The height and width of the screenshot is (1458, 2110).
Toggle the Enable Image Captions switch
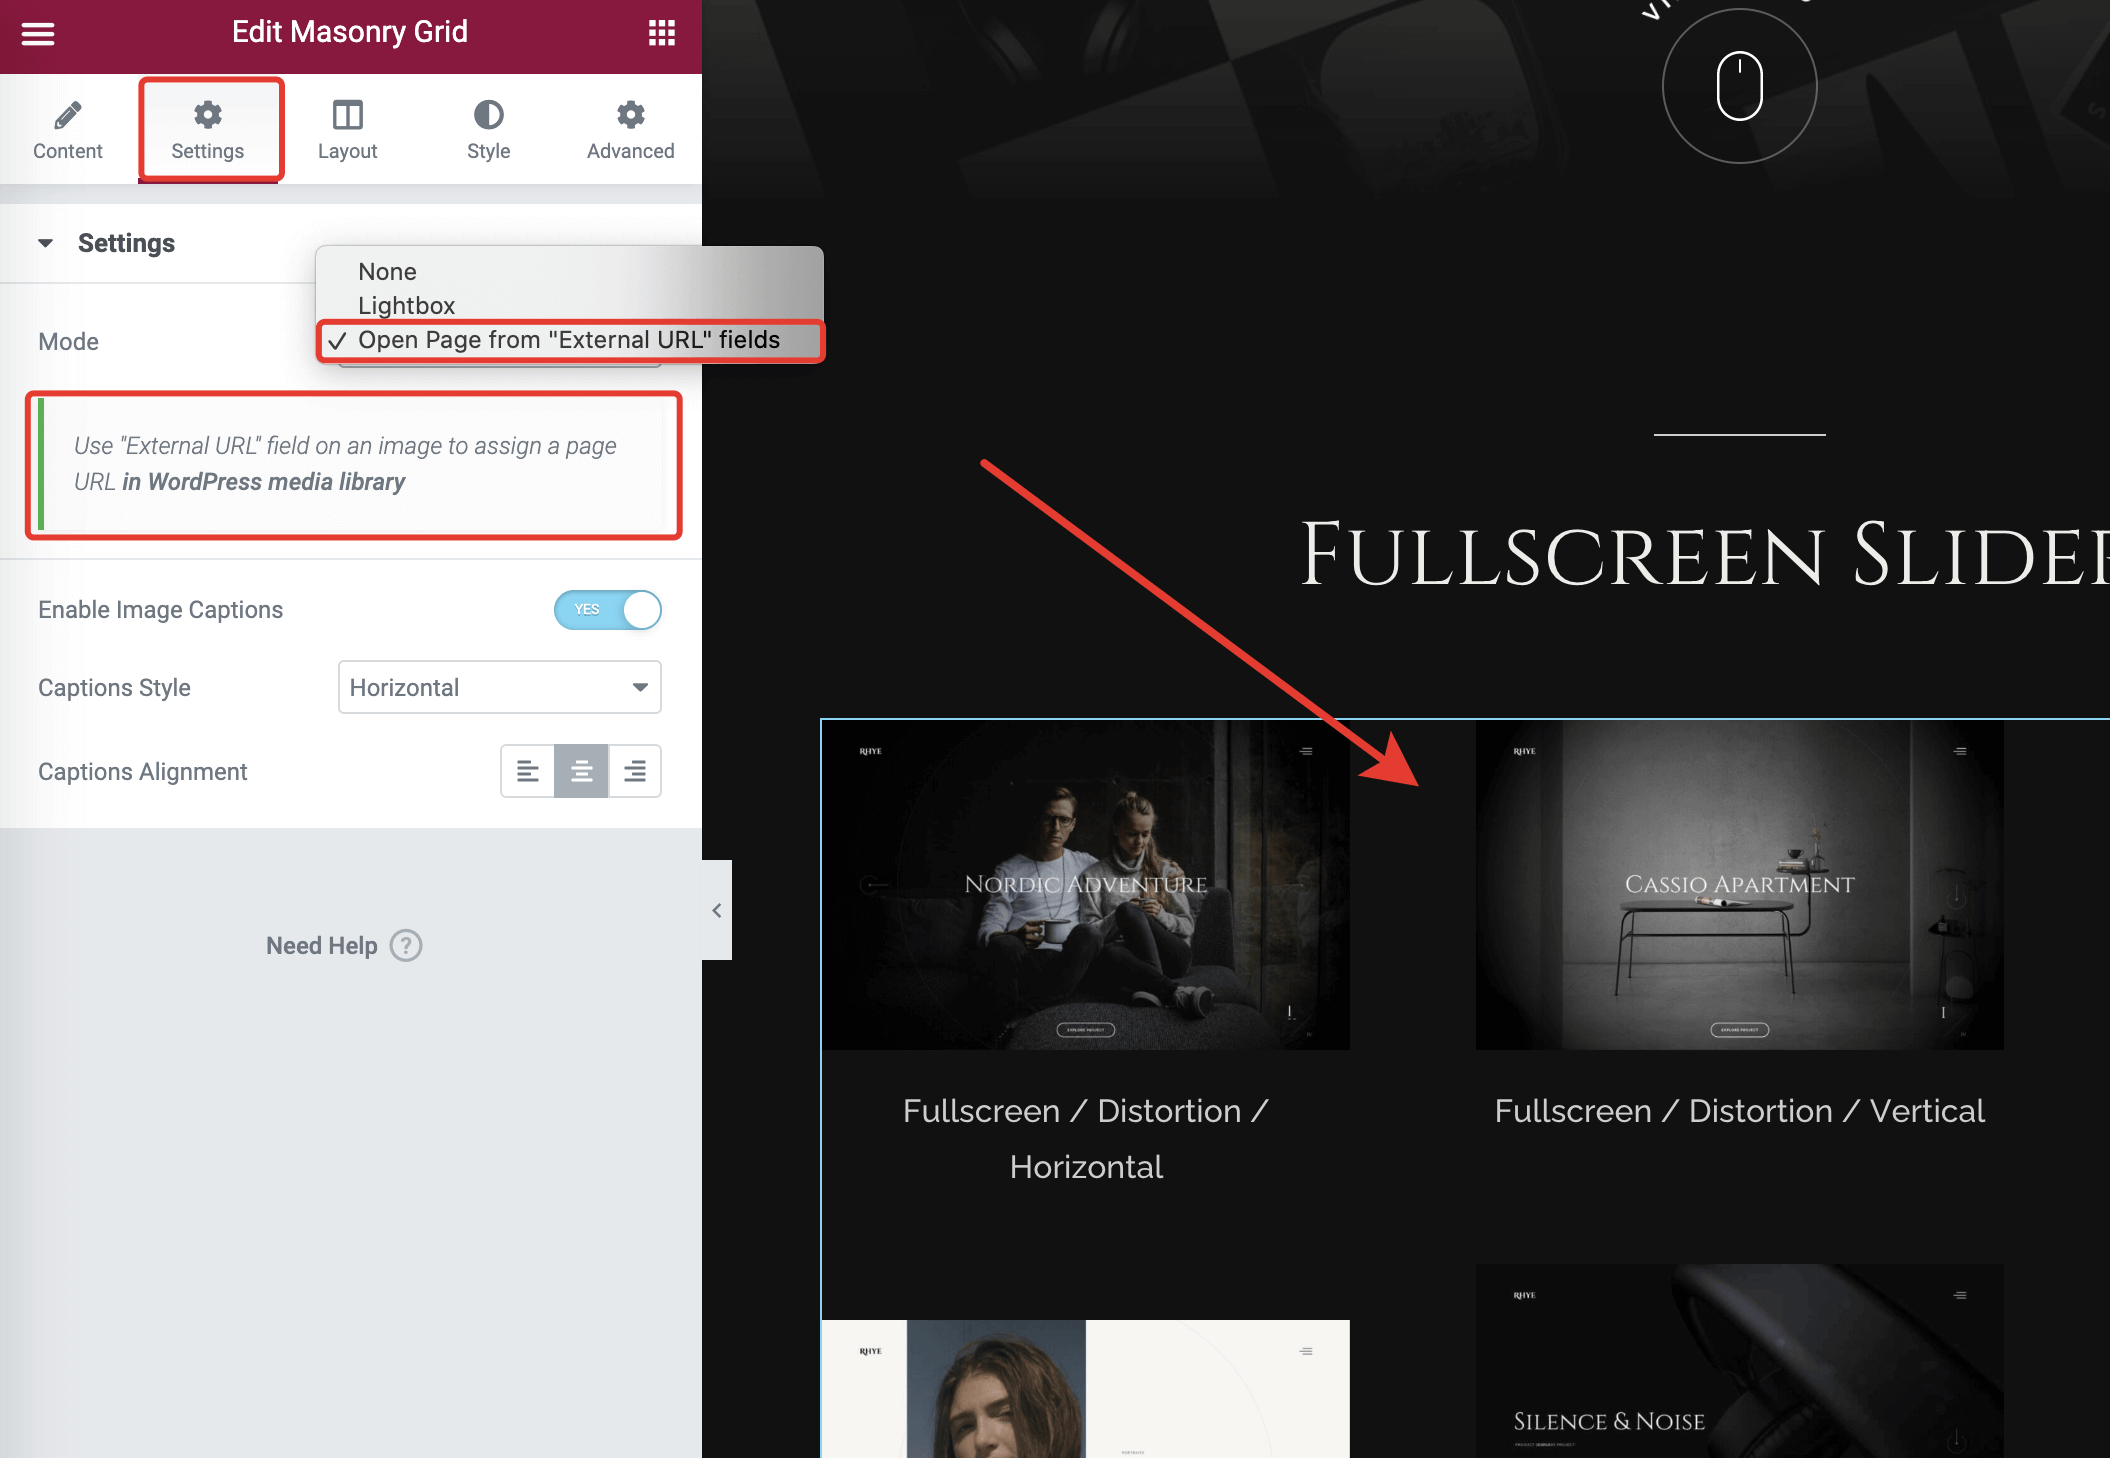tap(607, 610)
